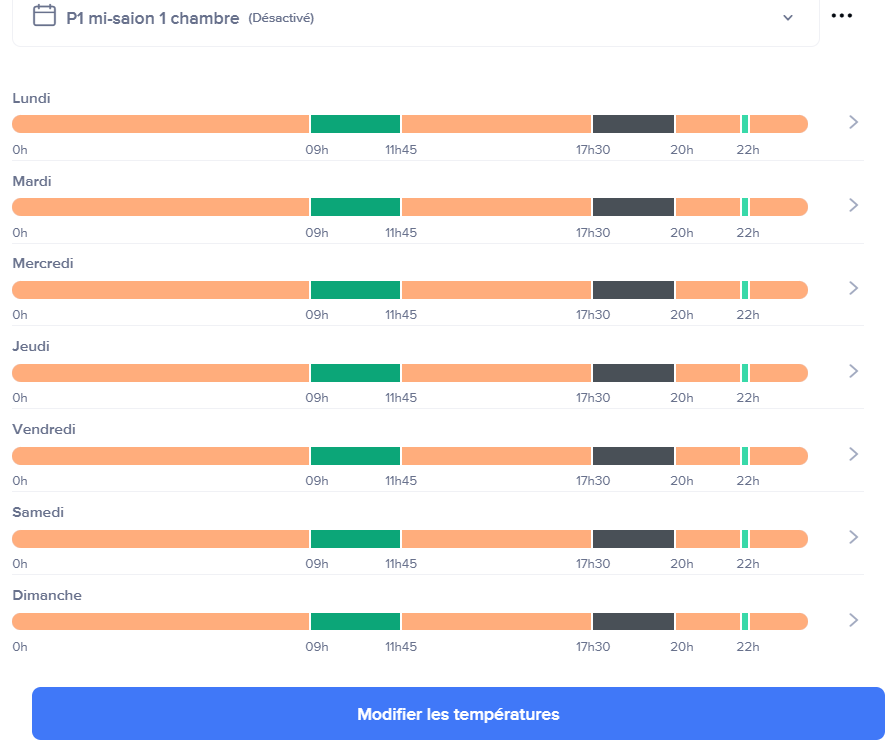Click the calendar icon beside P1 mi-saion
Image resolution: width=889 pixels, height=751 pixels.
click(x=44, y=15)
